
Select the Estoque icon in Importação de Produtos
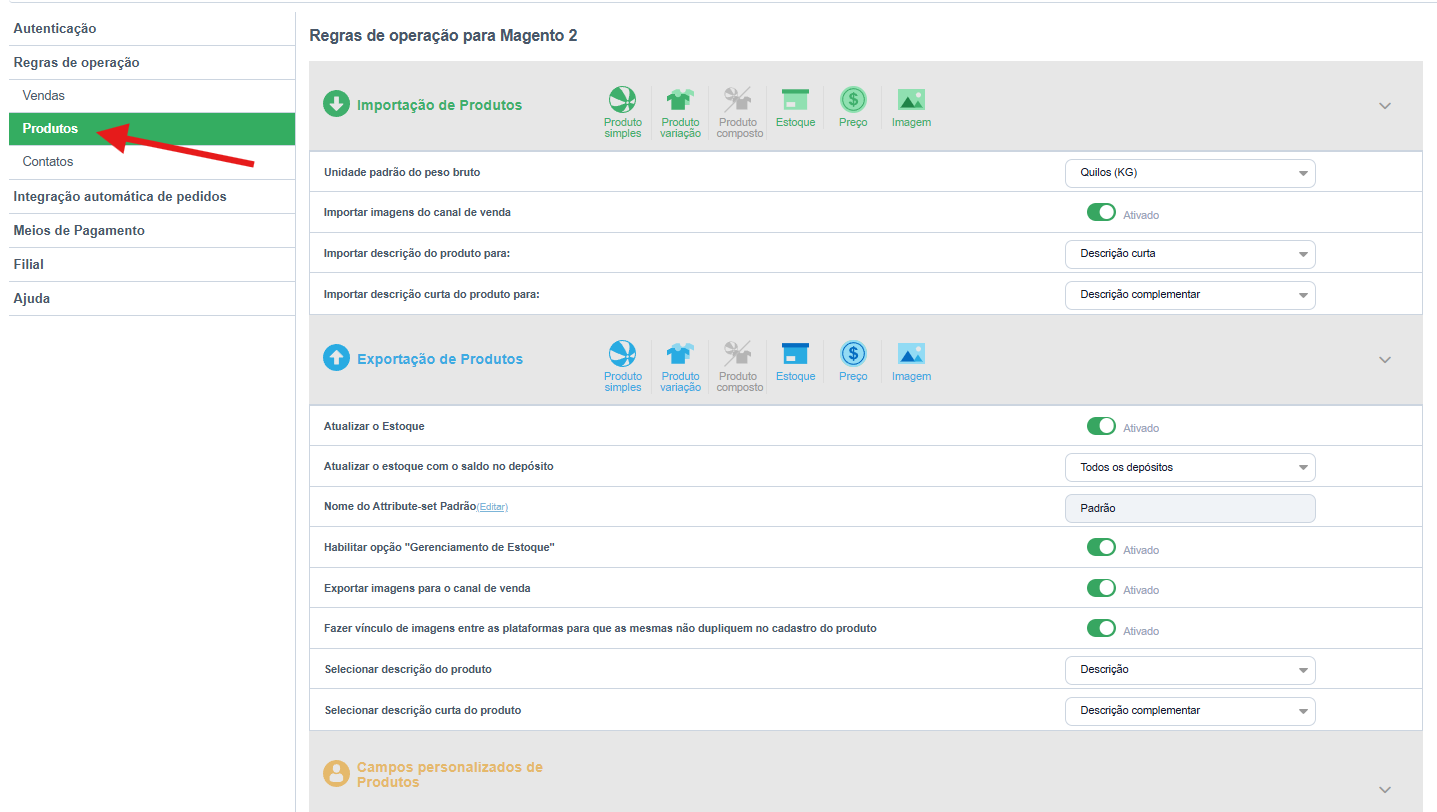coord(795,100)
